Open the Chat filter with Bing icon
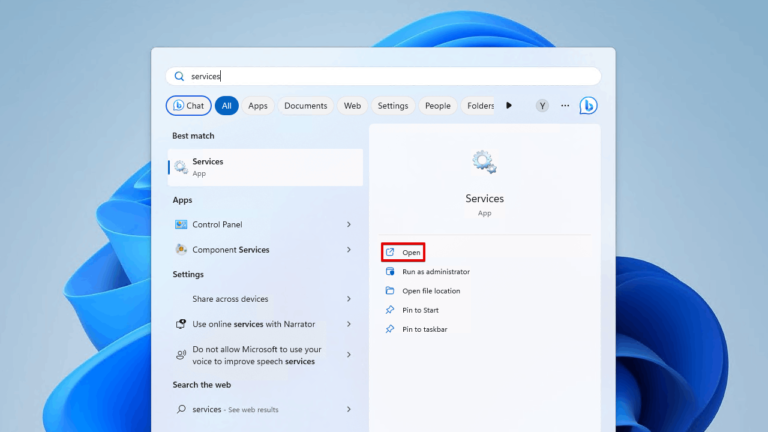Image resolution: width=768 pixels, height=432 pixels. 189,106
